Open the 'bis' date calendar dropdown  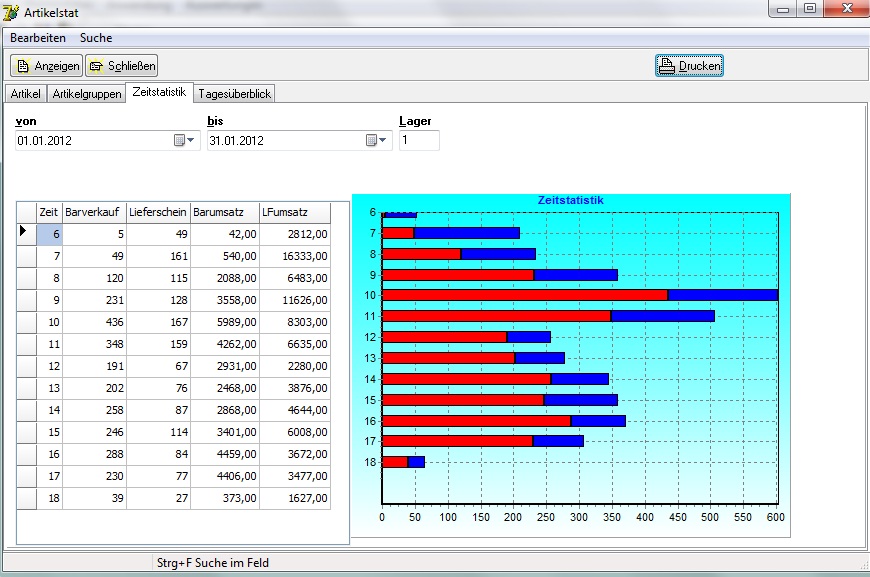[x=376, y=141]
